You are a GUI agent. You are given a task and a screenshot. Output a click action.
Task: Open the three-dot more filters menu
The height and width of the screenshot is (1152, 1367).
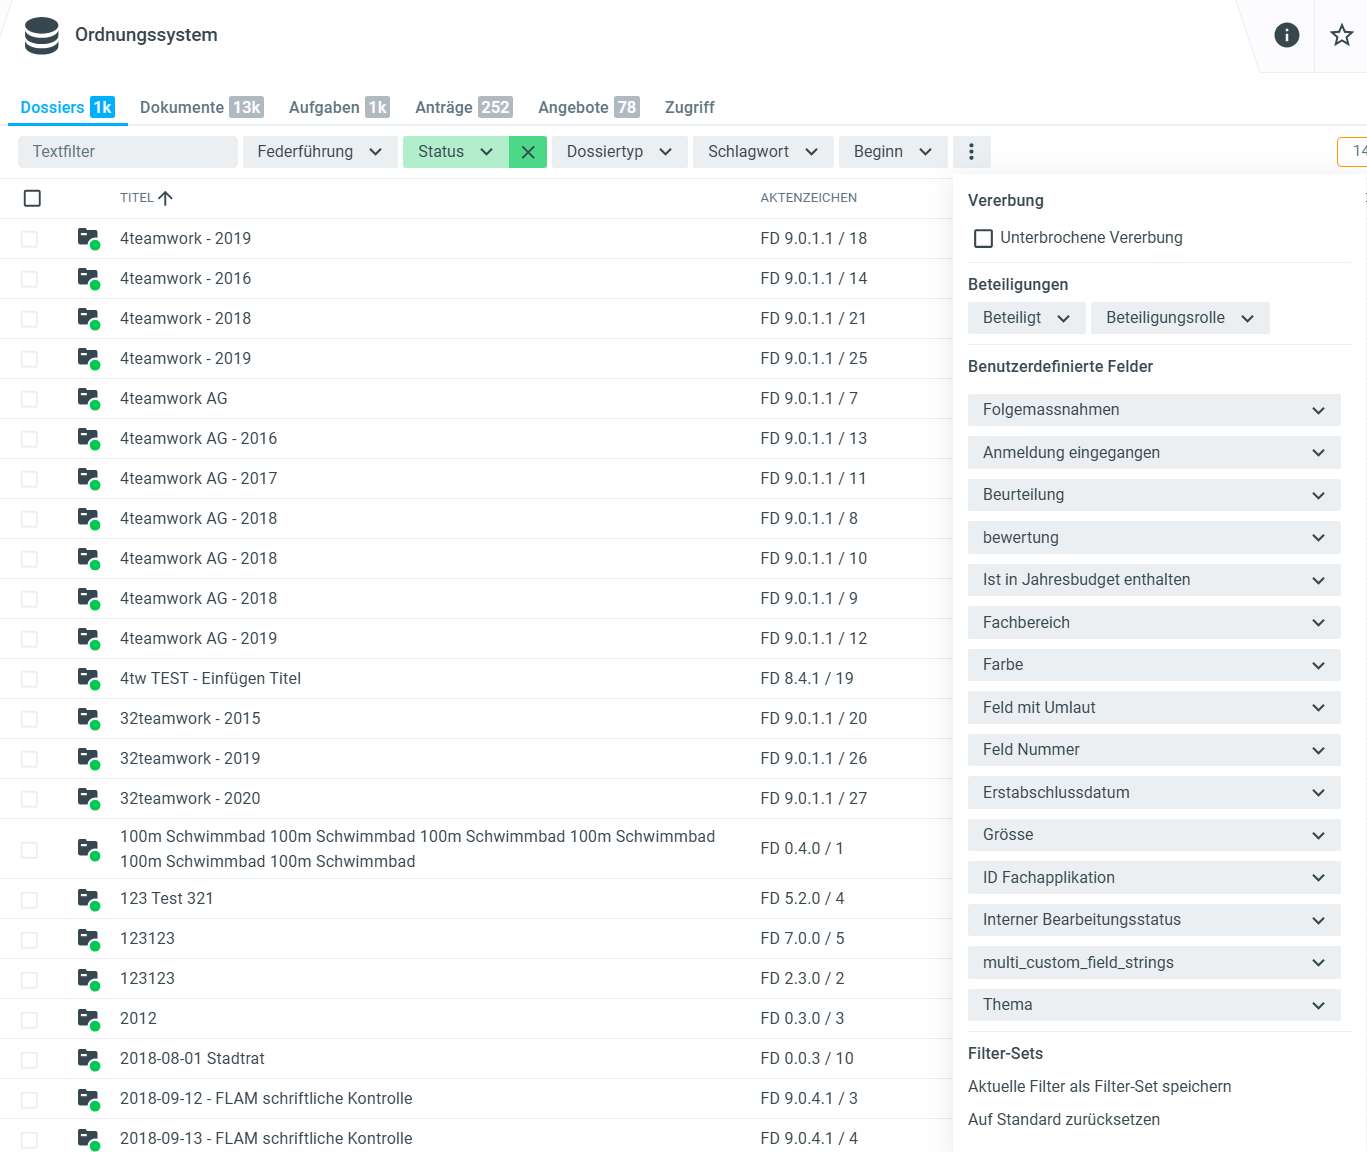pos(971,152)
